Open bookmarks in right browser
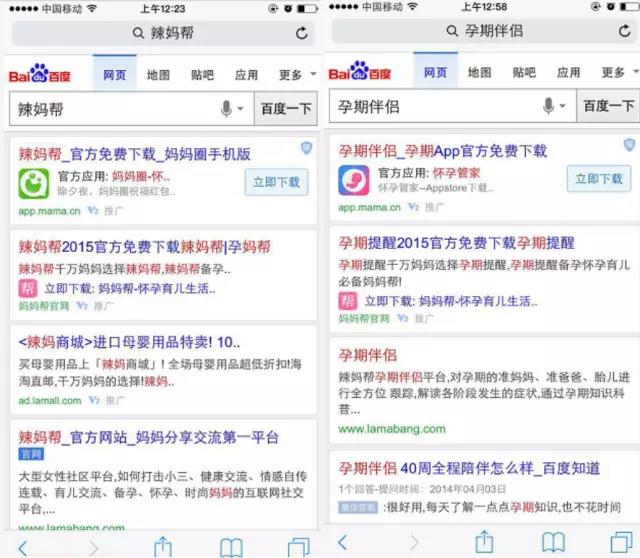 (553, 542)
